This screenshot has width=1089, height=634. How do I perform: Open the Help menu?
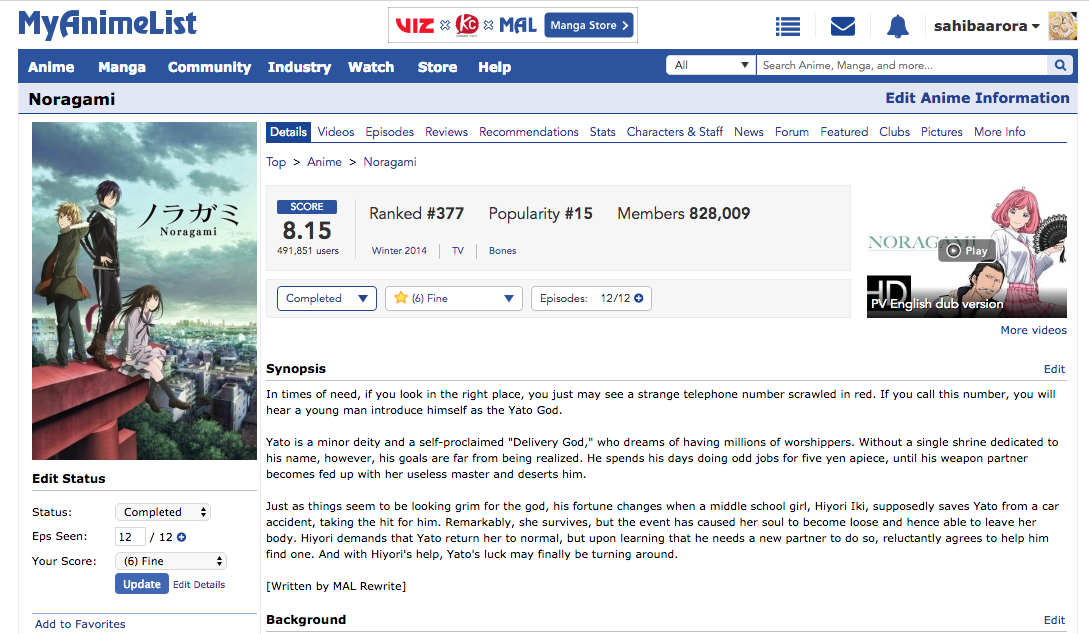[x=494, y=67]
